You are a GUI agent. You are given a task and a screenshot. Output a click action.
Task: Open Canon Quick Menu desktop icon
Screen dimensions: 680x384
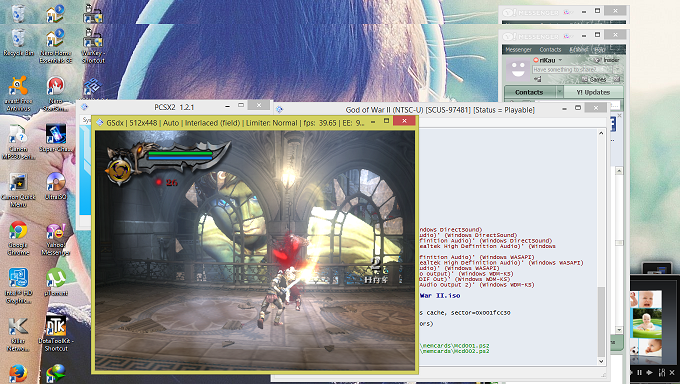point(18,190)
